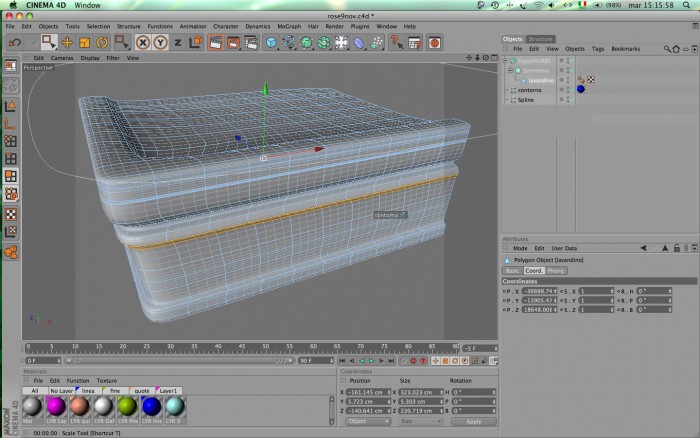Viewport: 700px width, 438px height.
Task: Select the Scale tool
Action: click(x=84, y=43)
